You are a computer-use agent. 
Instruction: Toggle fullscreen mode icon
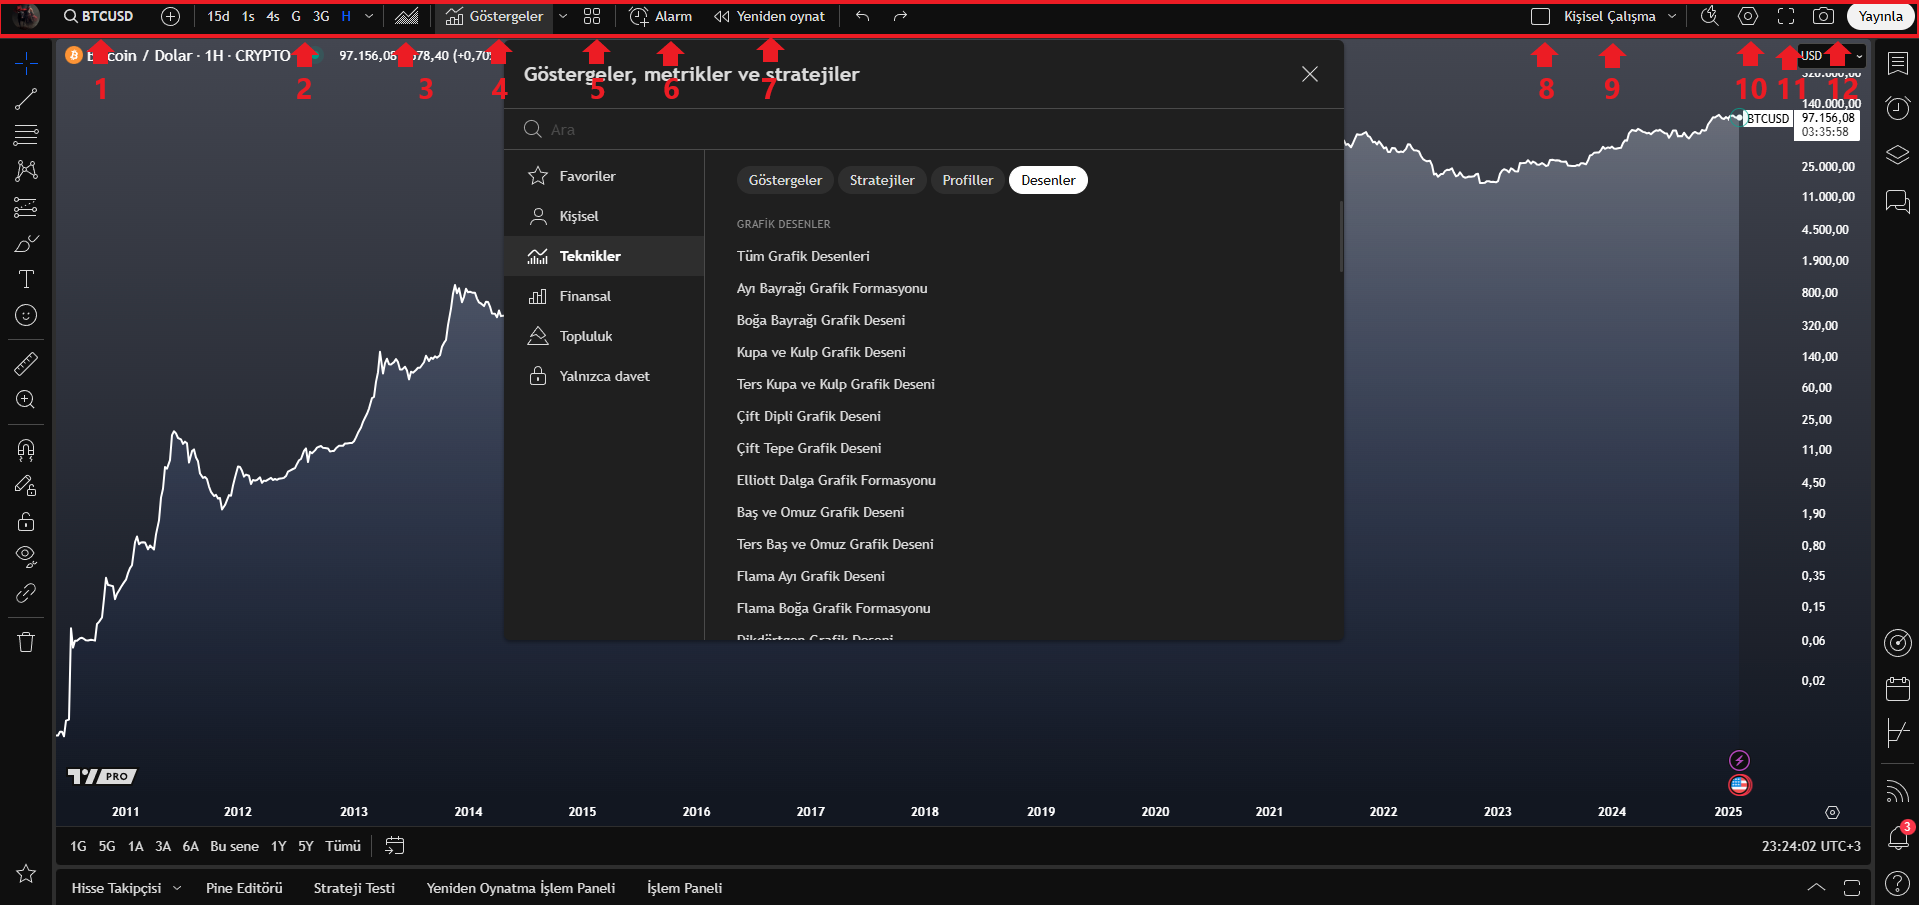click(1786, 16)
